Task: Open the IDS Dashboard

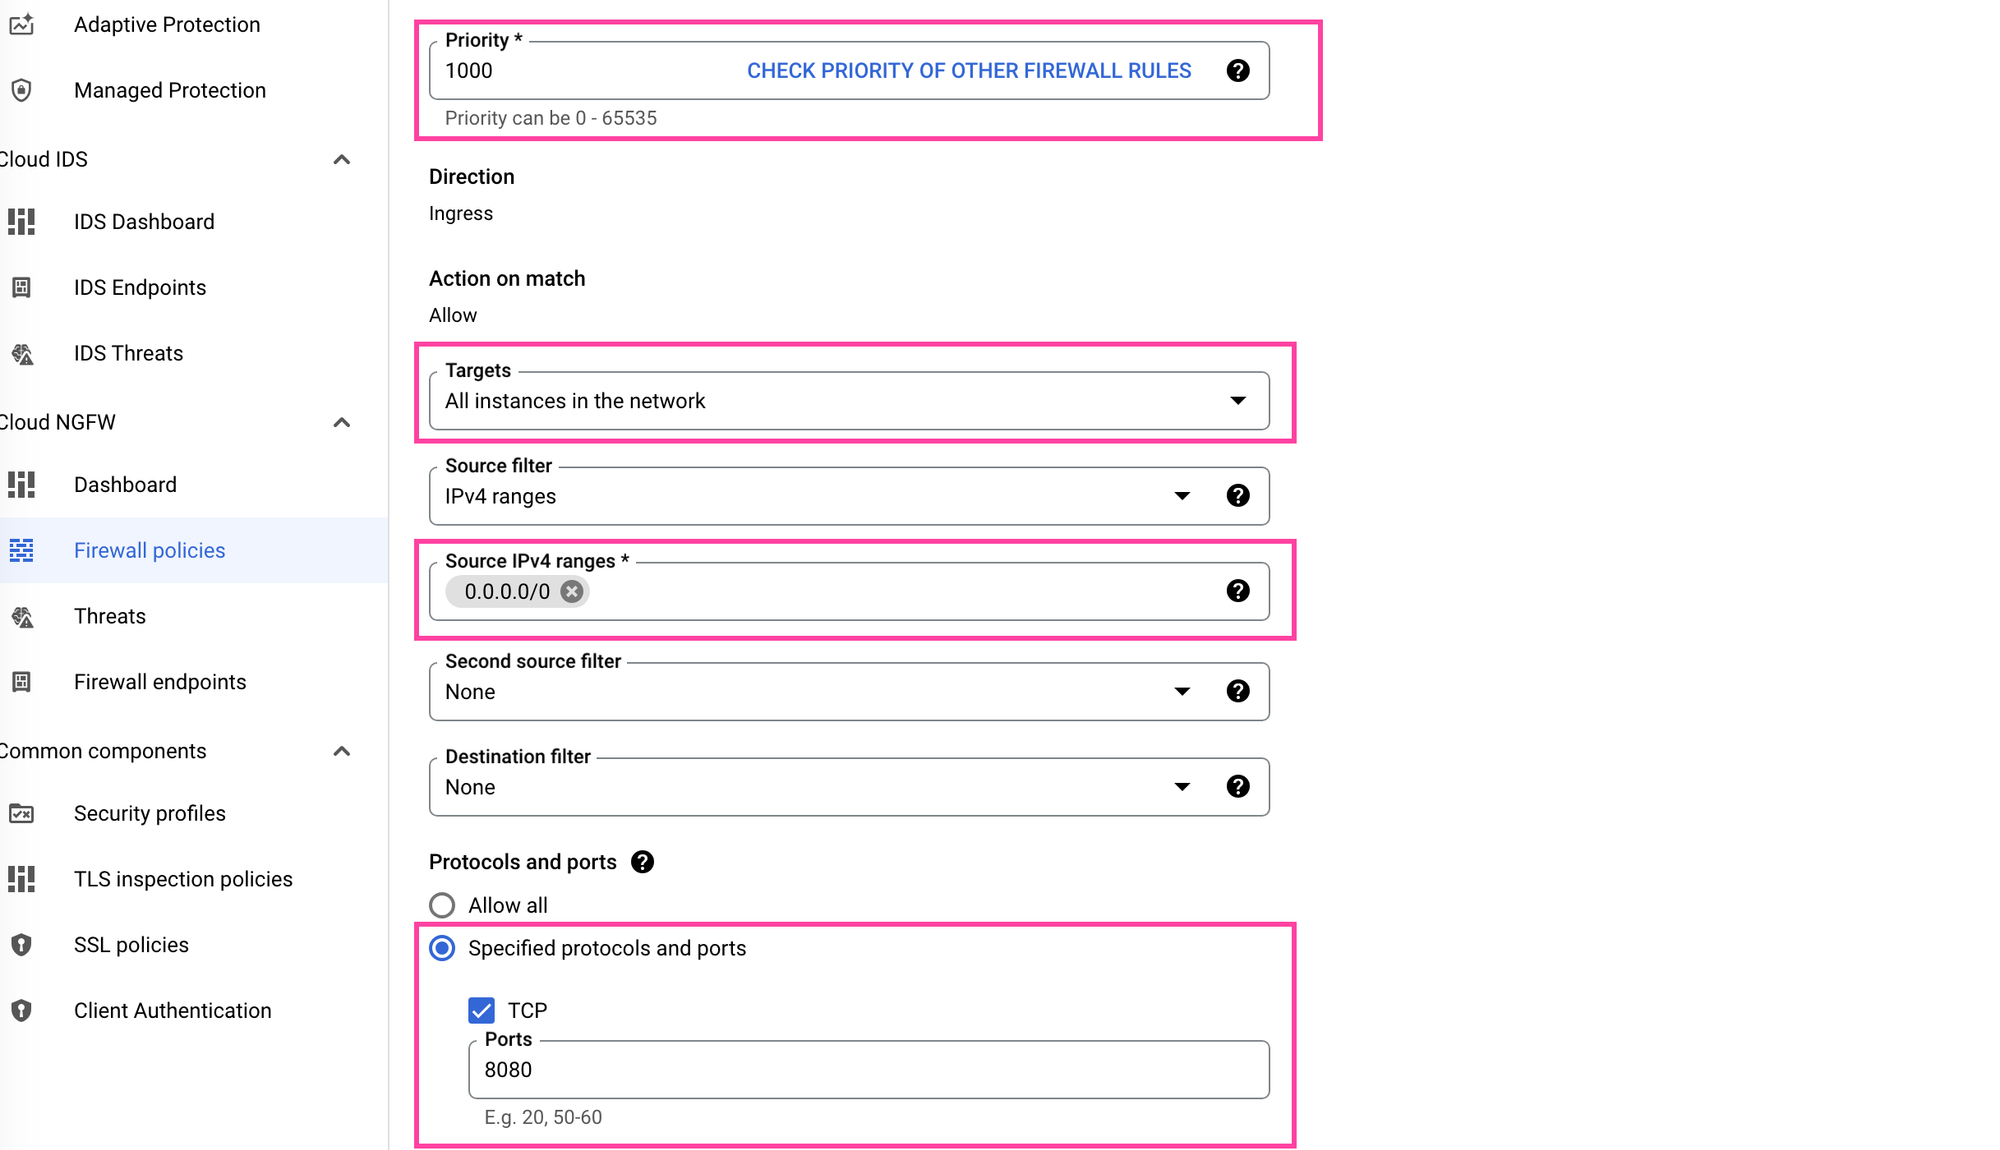Action: [x=144, y=221]
